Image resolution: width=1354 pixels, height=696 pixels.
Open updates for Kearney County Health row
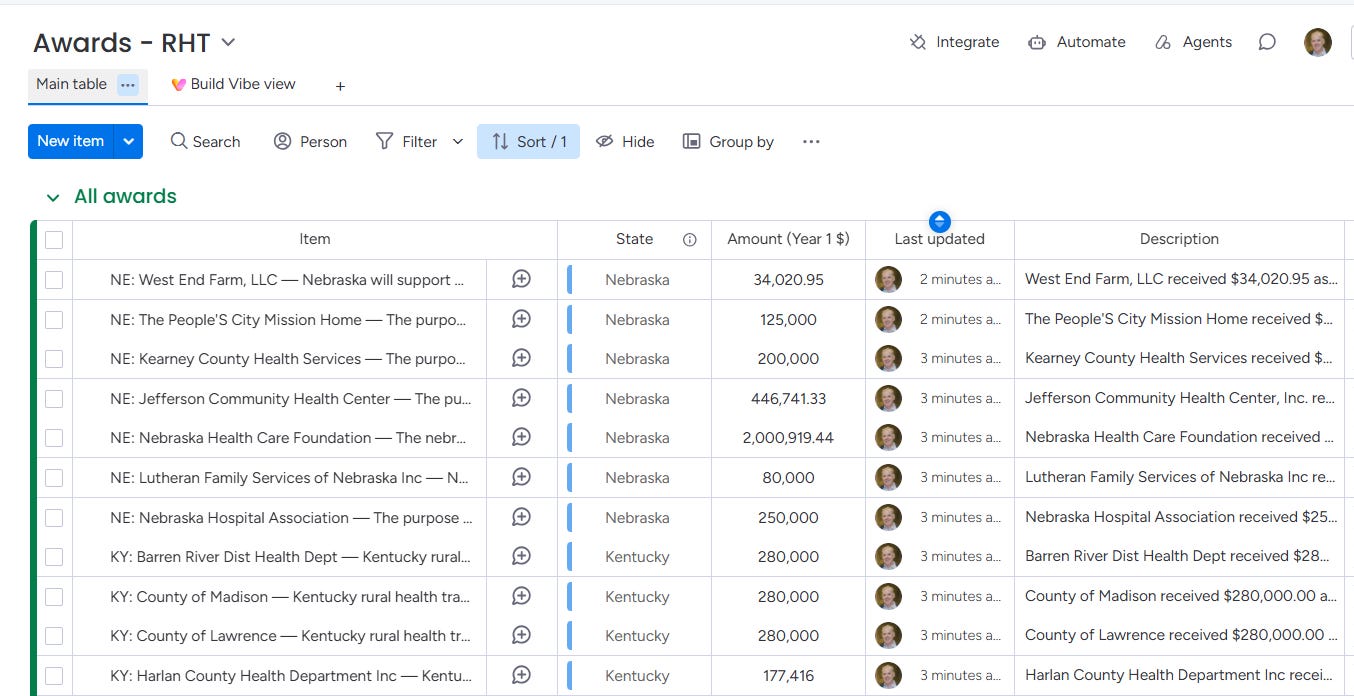click(x=521, y=358)
